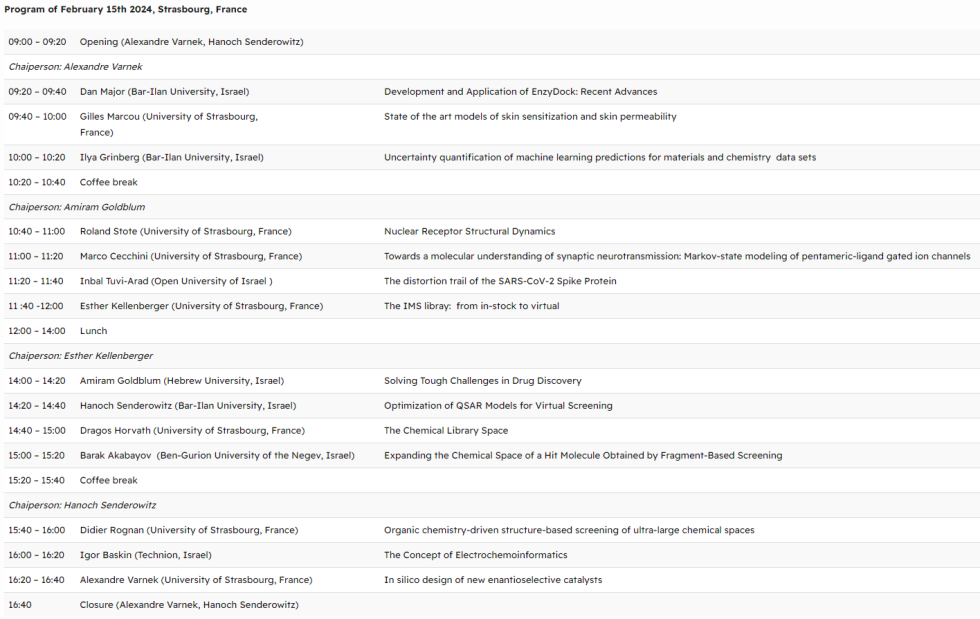Click the SARS-CoV-2 Spike Protein talk title
The width and height of the screenshot is (980, 619).
(500, 282)
